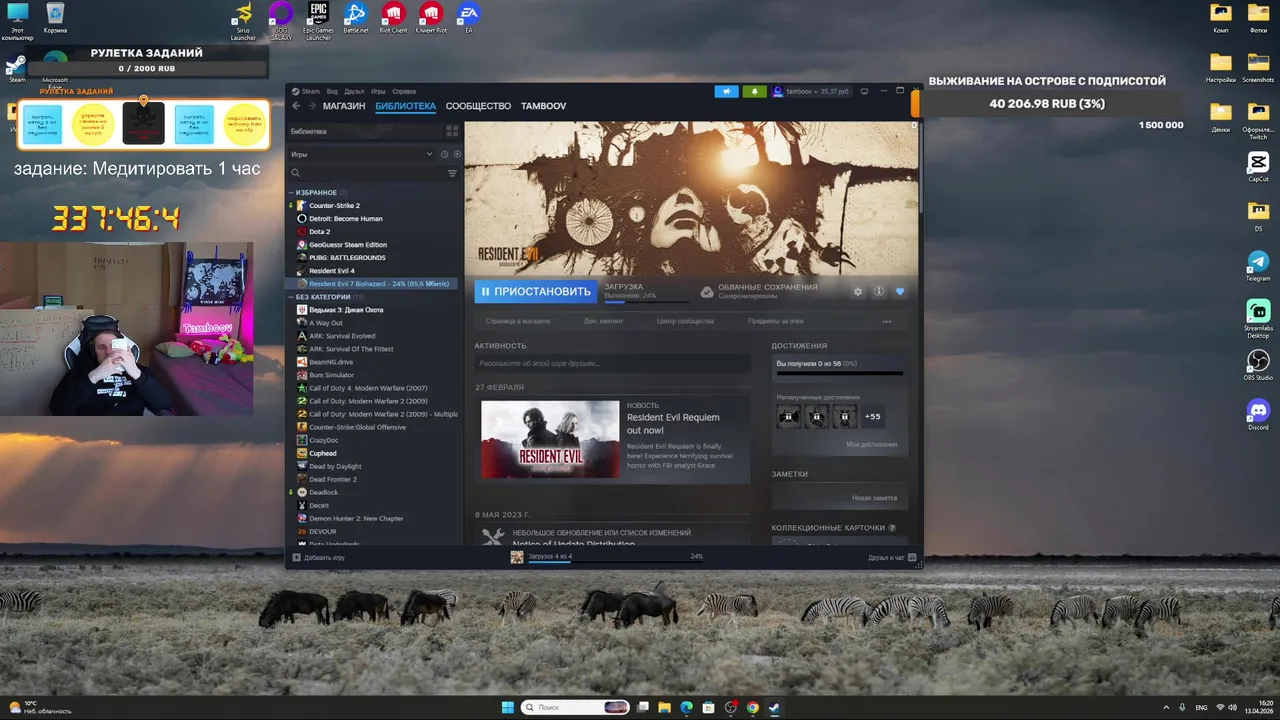Click achievements progress bar 0 из 58
1280x720 pixels.
click(x=840, y=372)
